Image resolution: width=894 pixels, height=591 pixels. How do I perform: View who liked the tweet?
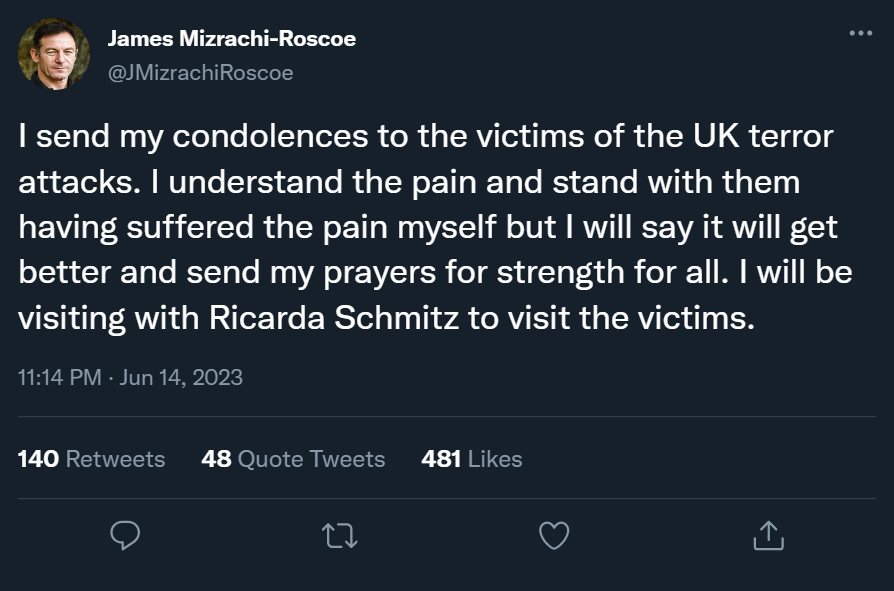[471, 459]
